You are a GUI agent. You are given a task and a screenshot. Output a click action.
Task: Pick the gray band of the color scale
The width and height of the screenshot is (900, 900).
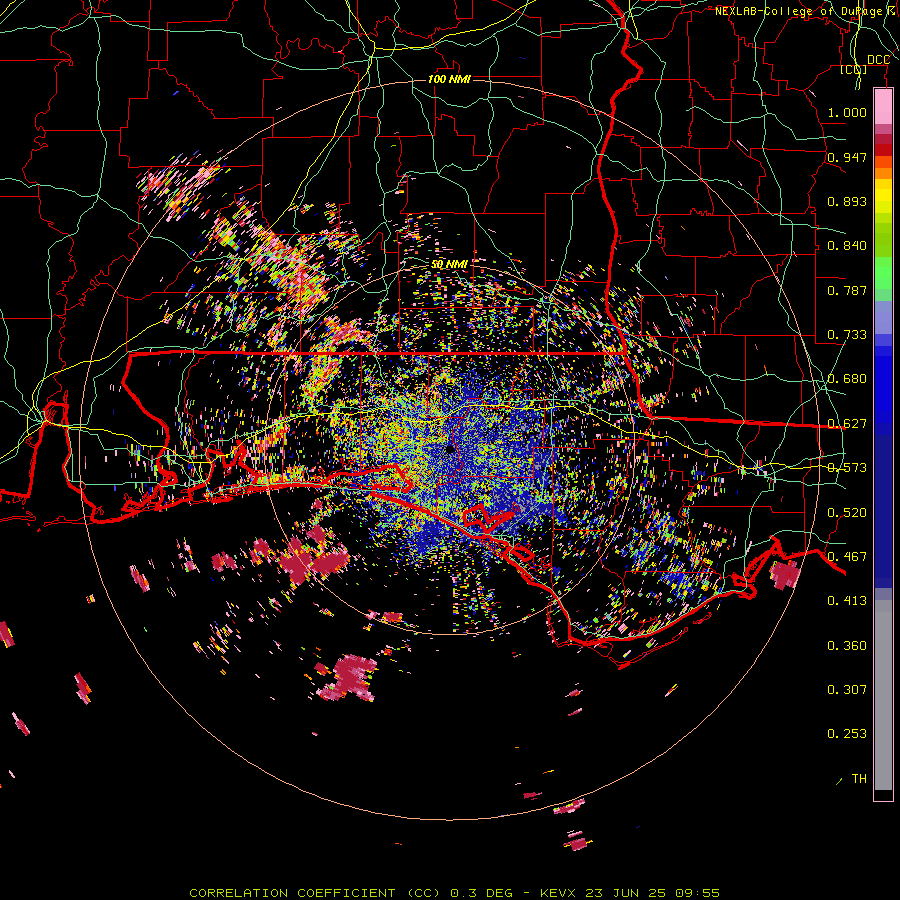883,695
